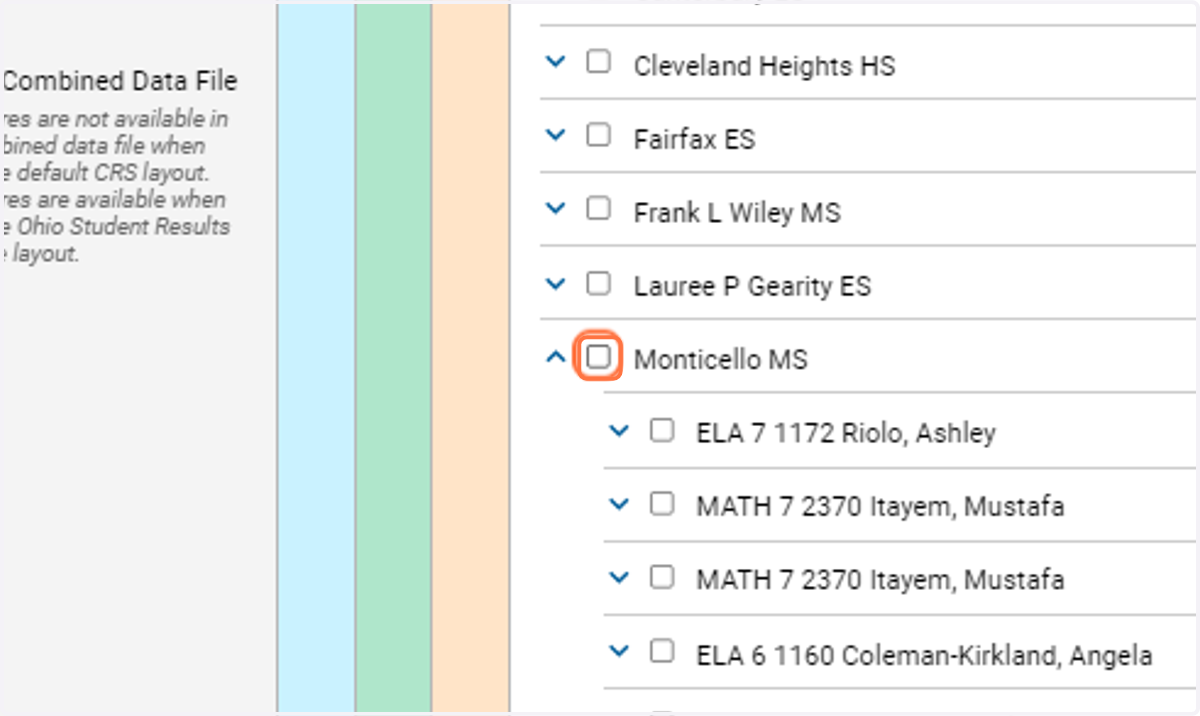Tick the Fairfax ES checkbox
This screenshot has height=716, width=1200.
click(598, 135)
